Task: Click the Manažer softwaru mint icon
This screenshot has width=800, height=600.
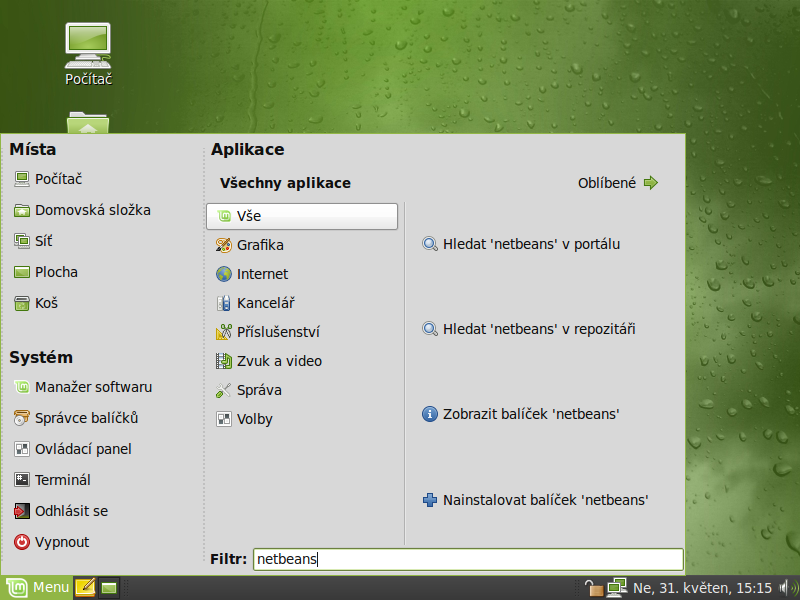Action: click(21, 387)
